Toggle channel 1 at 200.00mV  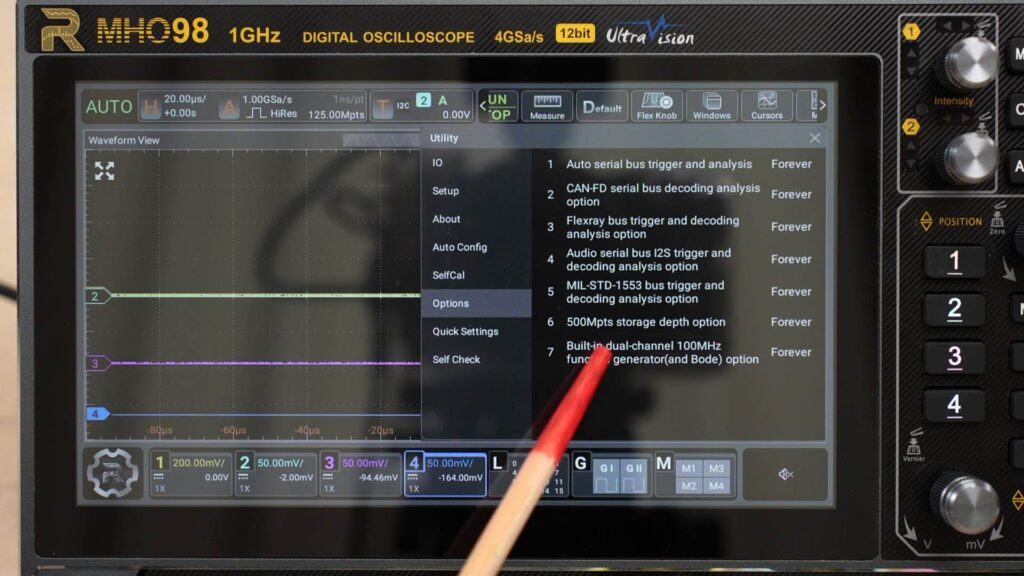[190, 473]
